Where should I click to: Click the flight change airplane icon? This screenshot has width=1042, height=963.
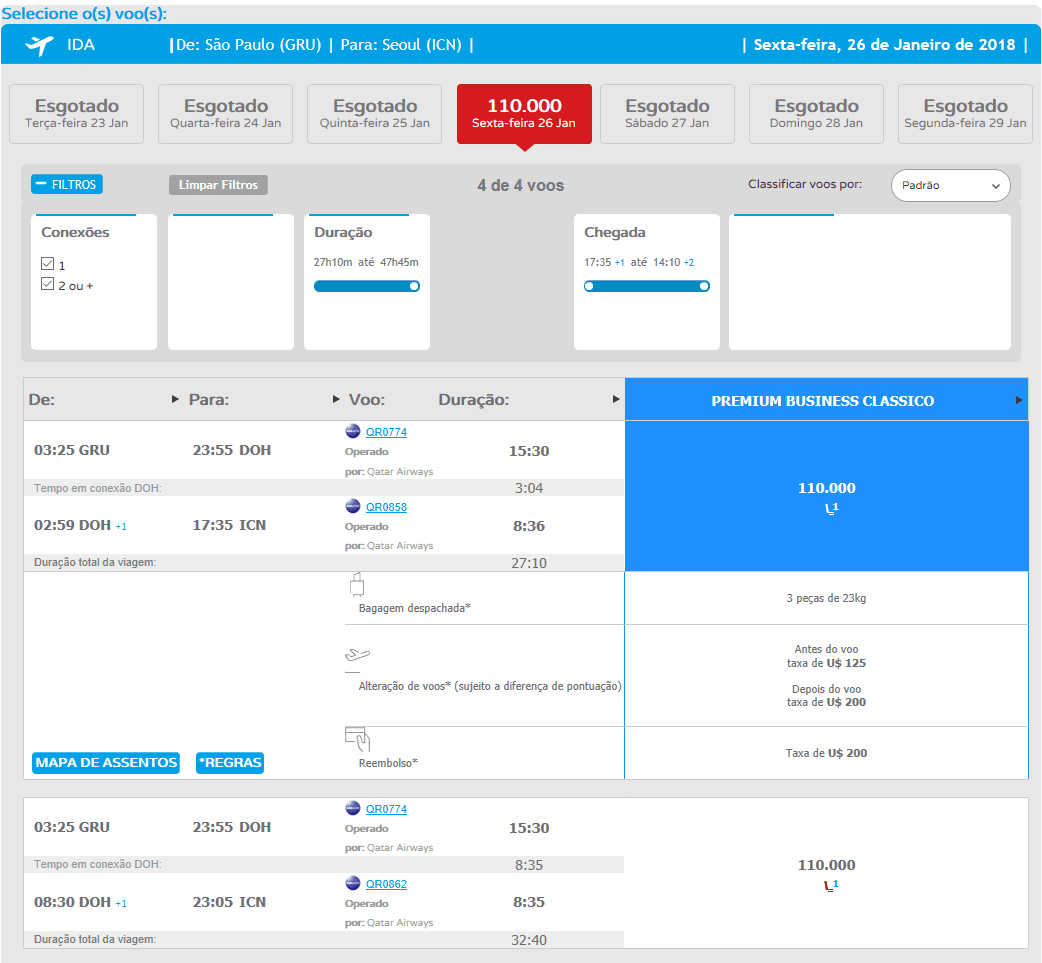point(357,655)
